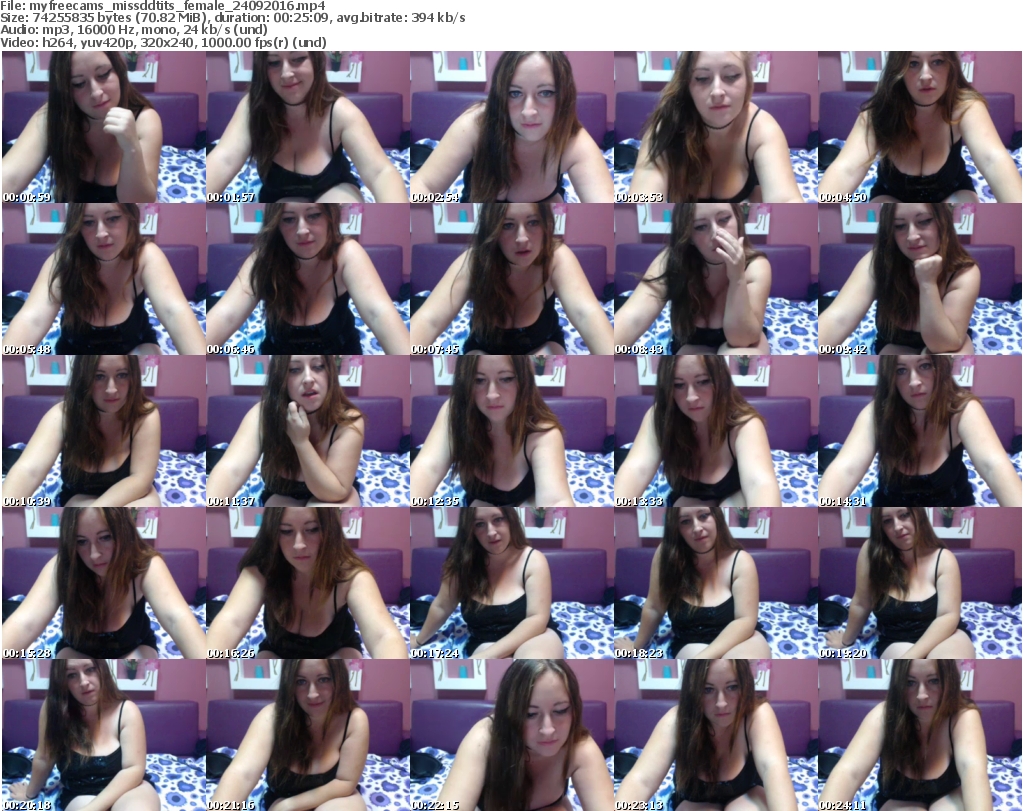Open the frame at 00:01:57

(x=308, y=127)
